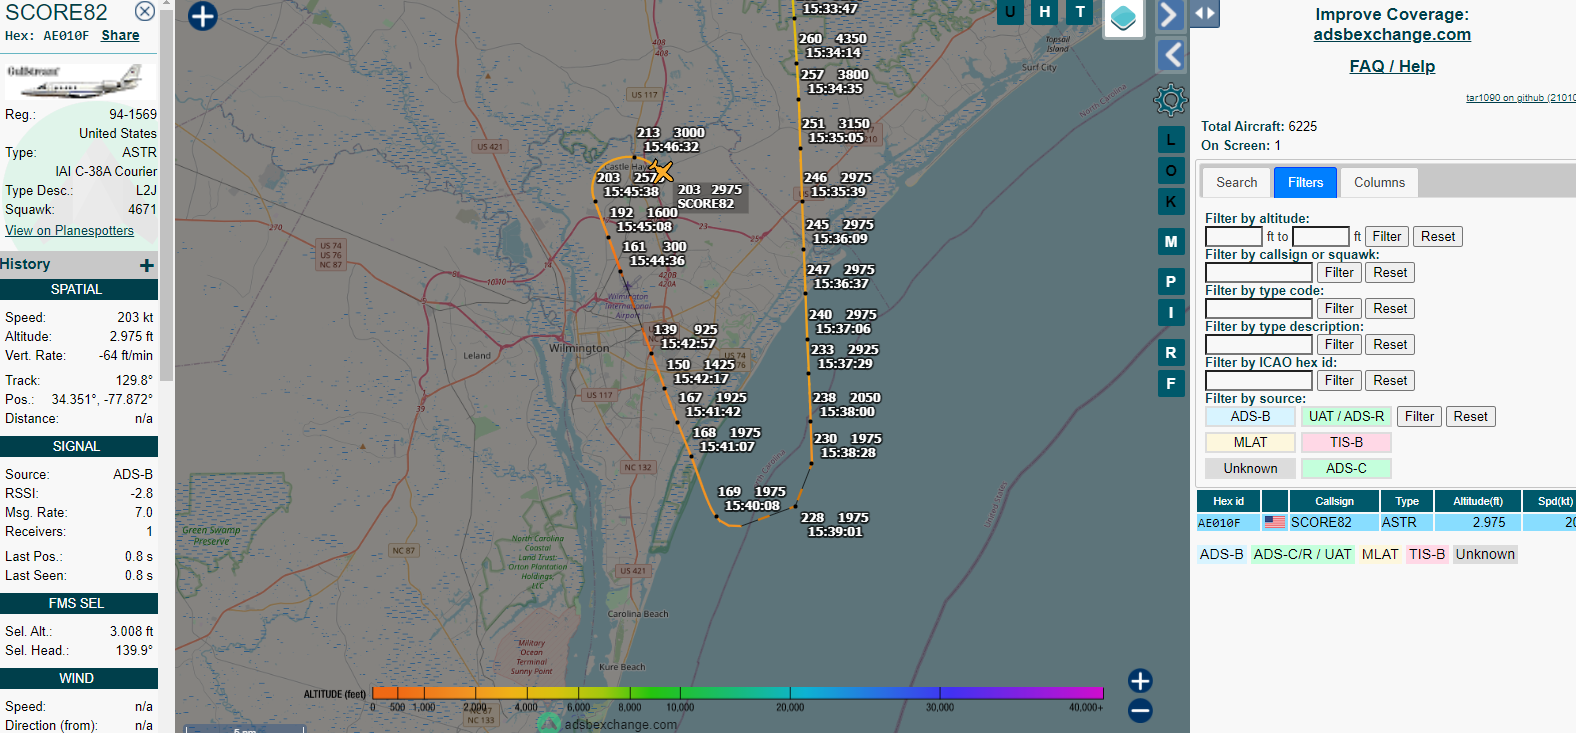Open the map layers selector icon
Image resolution: width=1576 pixels, height=733 pixels.
click(1124, 18)
